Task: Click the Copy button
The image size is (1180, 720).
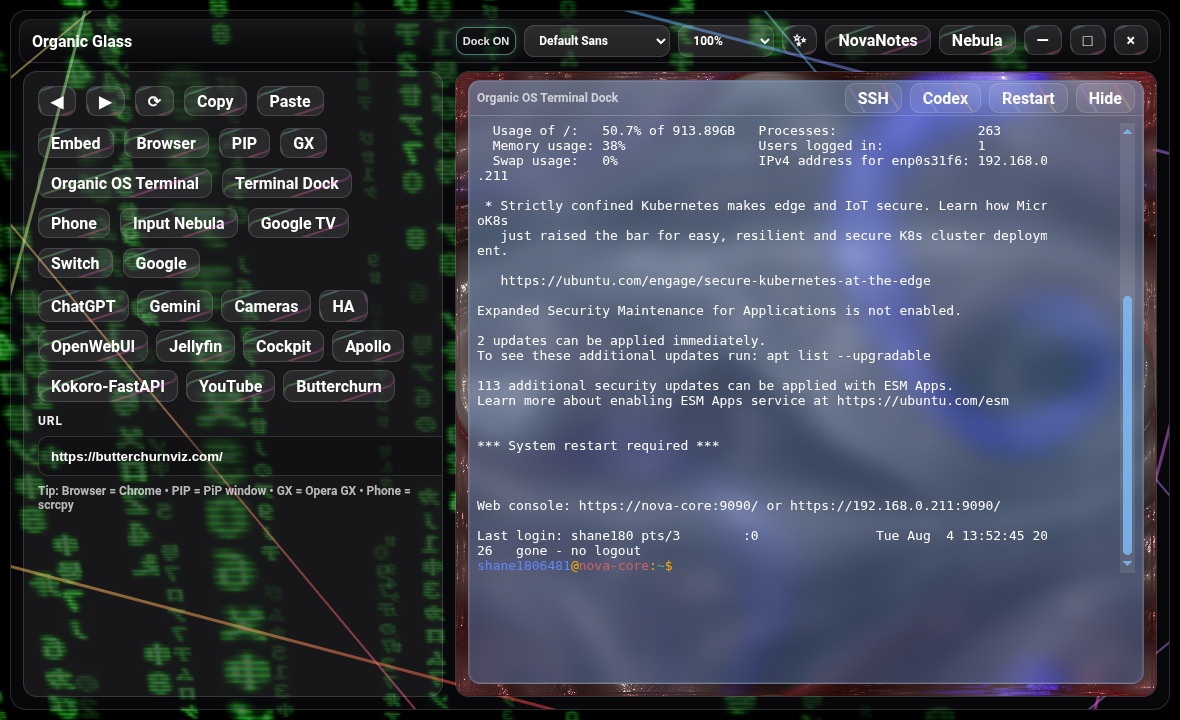Action: (x=215, y=102)
